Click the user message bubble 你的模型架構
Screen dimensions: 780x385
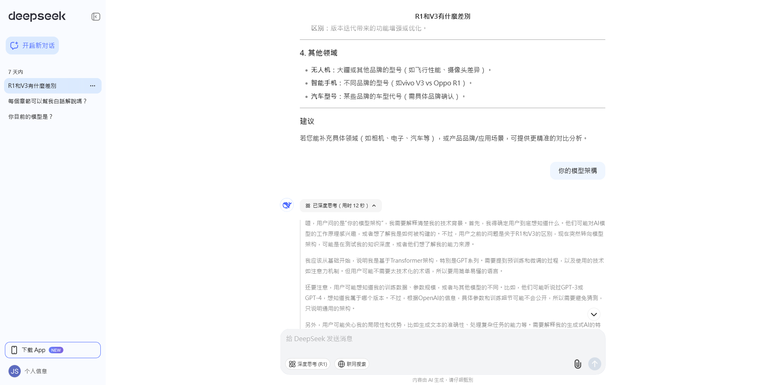click(x=578, y=171)
